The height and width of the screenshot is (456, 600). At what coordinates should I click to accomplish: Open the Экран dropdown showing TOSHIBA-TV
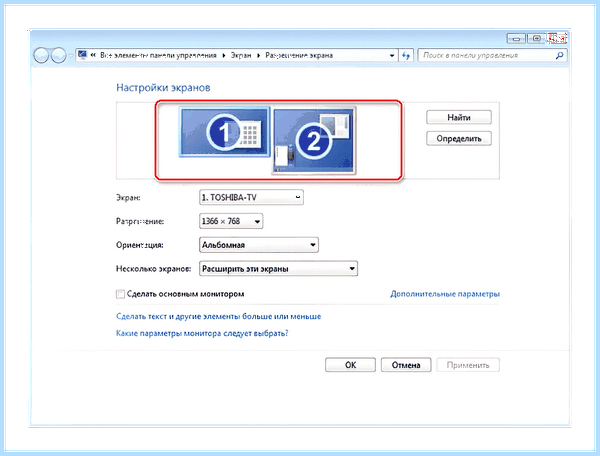coord(251,197)
